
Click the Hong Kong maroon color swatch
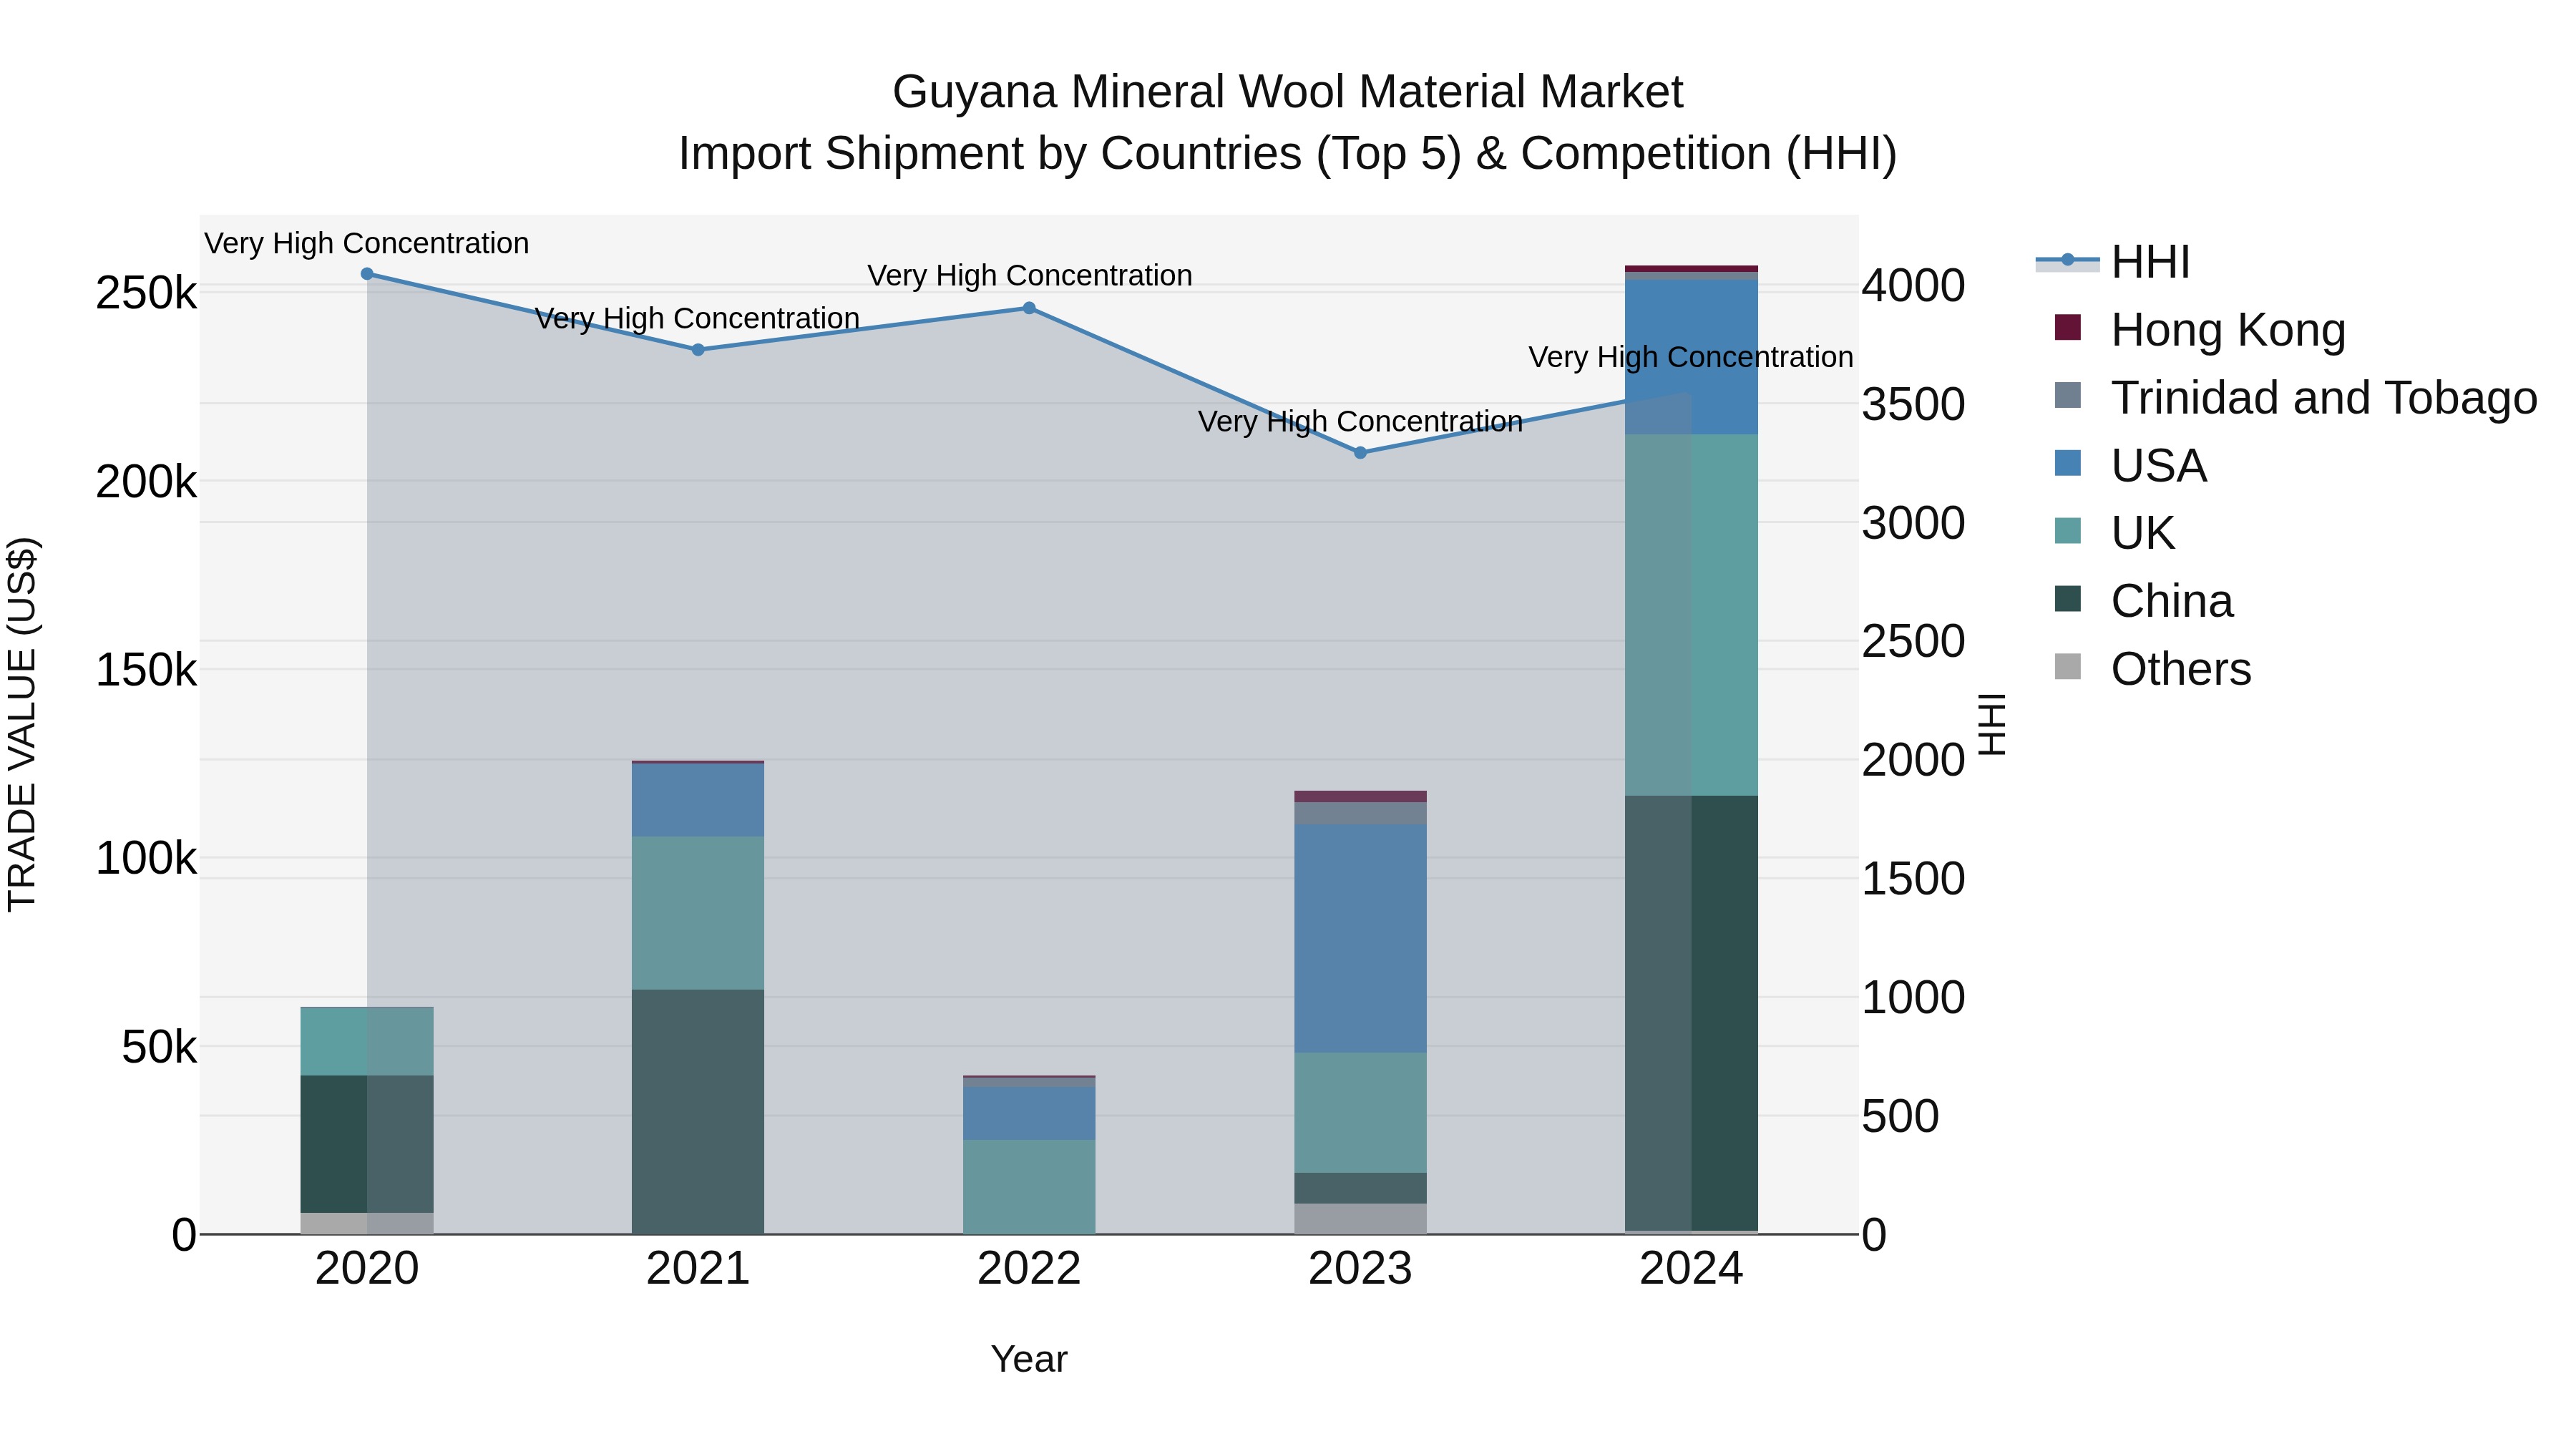2067,327
